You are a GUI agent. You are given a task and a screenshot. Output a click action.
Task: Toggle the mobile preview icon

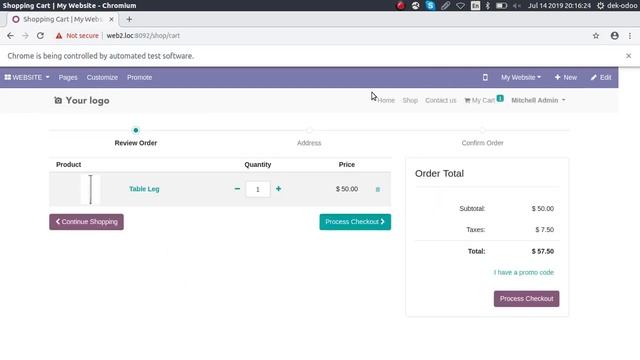(x=485, y=77)
